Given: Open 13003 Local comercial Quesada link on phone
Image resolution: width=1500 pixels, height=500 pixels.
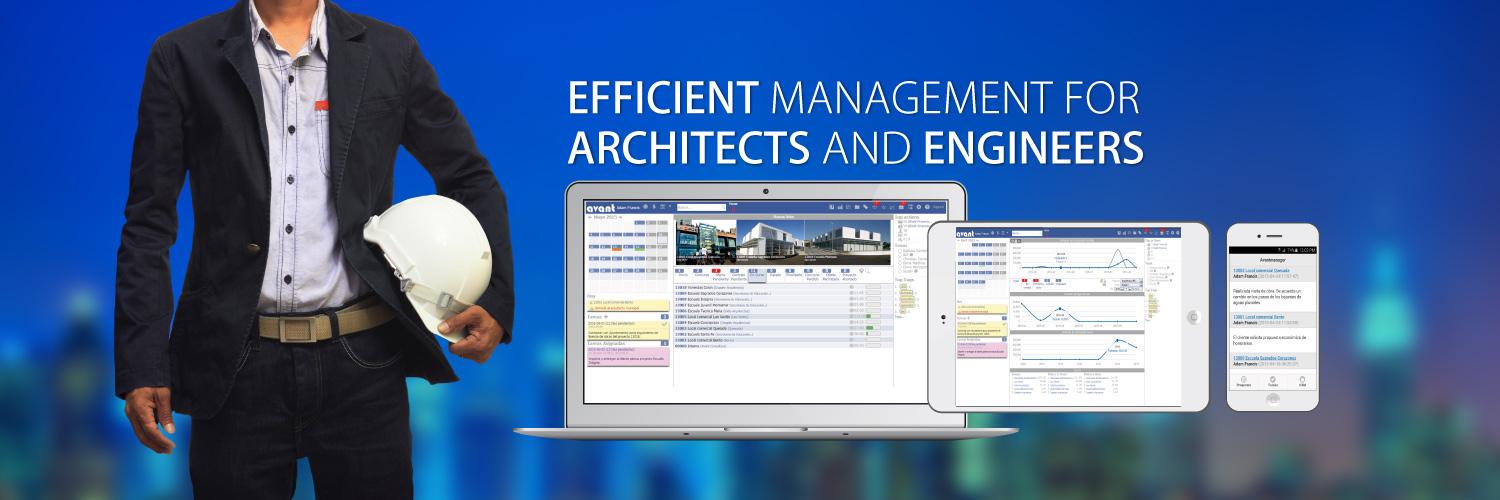Looking at the screenshot, I should coord(1261,270).
